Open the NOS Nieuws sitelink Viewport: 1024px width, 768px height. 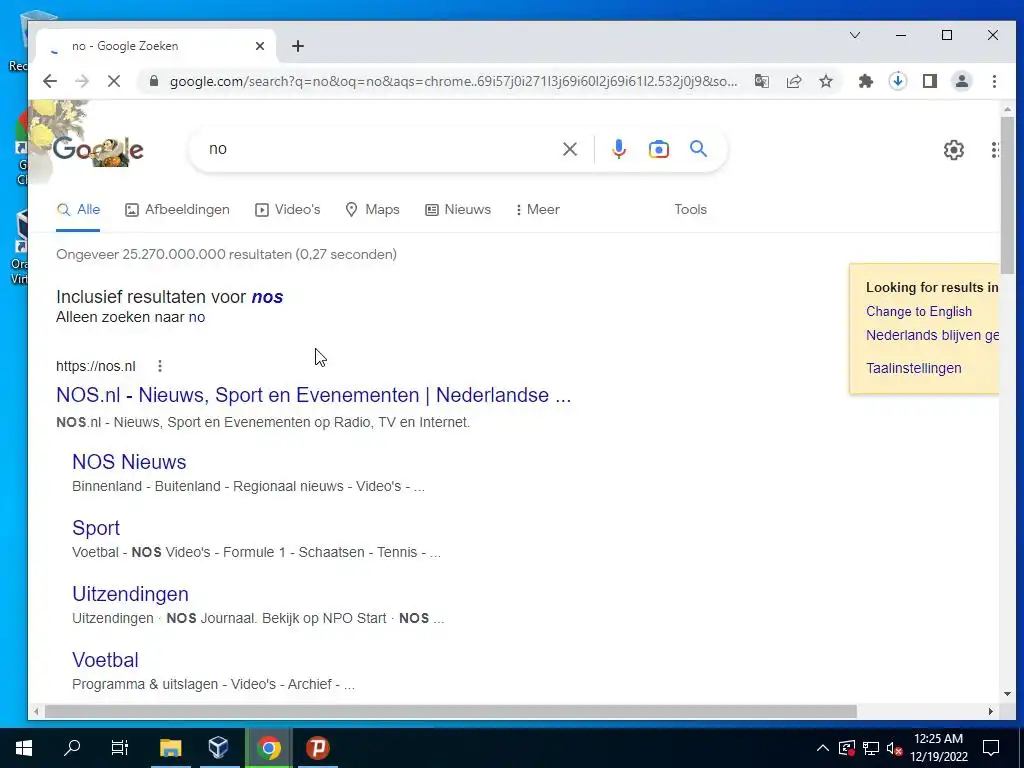(129, 462)
